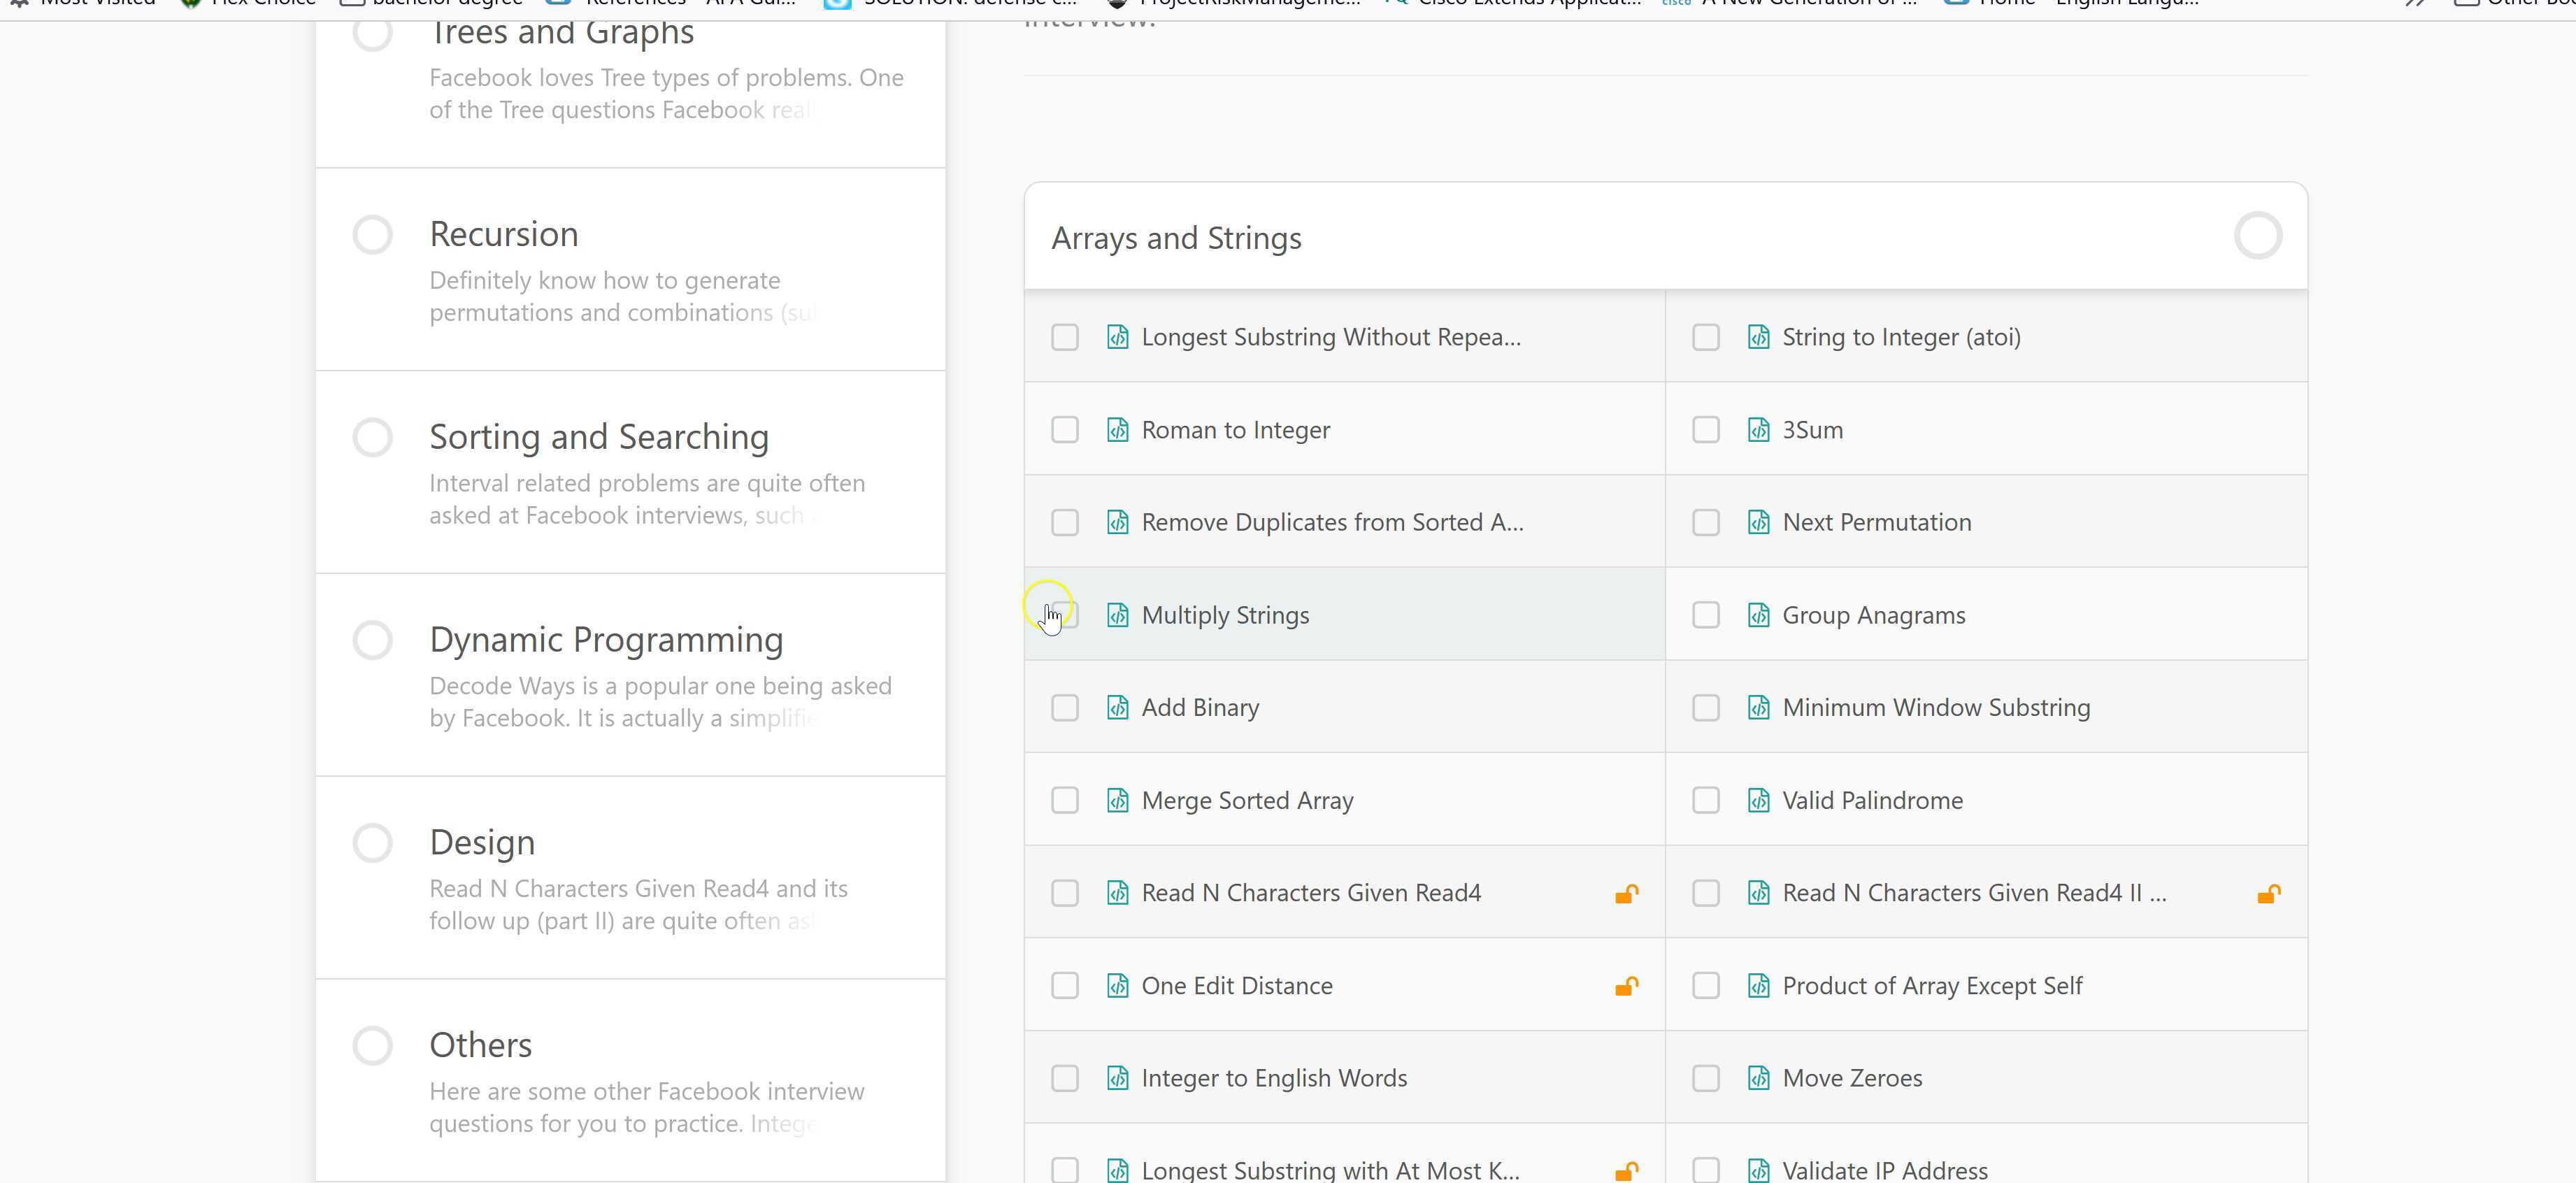Open the Dynamic Programming chapter
2576x1183 pixels.
pos(606,640)
